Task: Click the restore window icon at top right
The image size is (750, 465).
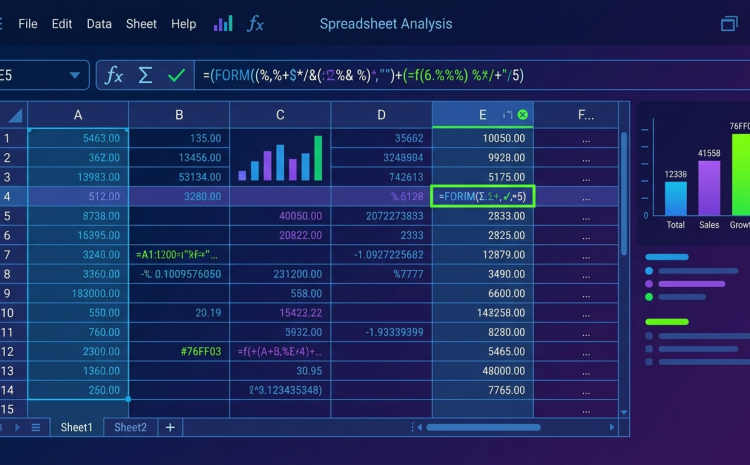Action: tap(729, 23)
